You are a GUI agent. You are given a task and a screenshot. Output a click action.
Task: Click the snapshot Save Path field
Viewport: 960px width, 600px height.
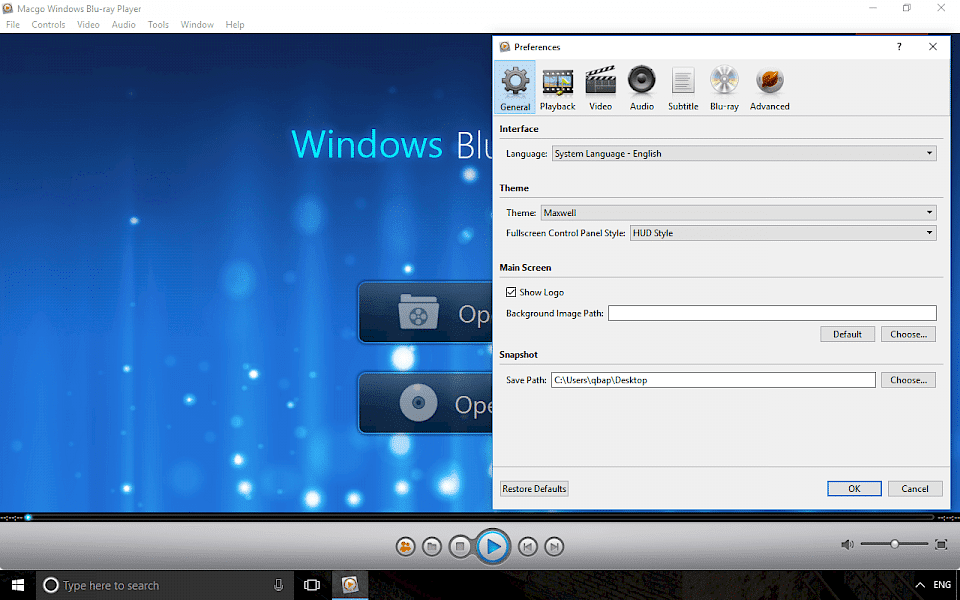point(713,380)
